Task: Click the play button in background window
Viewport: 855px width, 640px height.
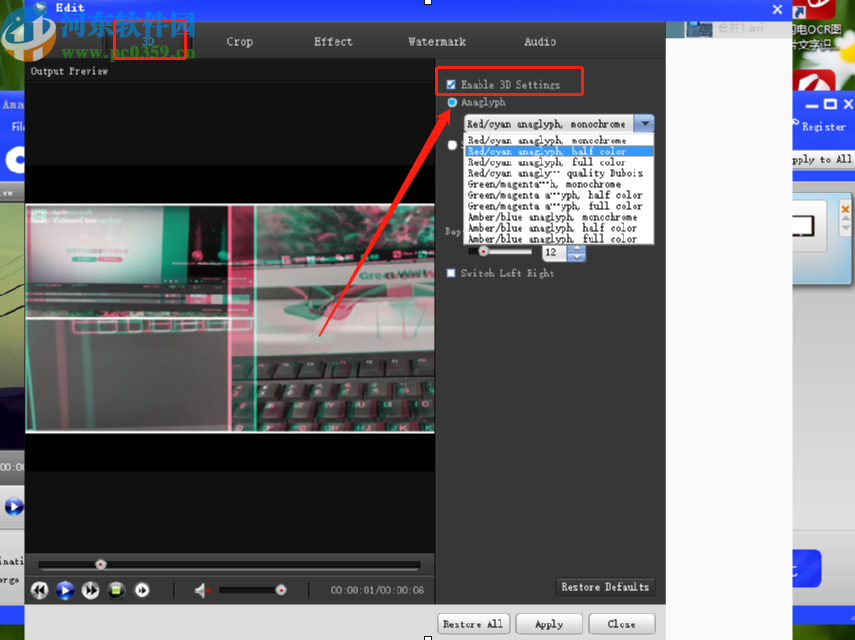Action: [13, 507]
